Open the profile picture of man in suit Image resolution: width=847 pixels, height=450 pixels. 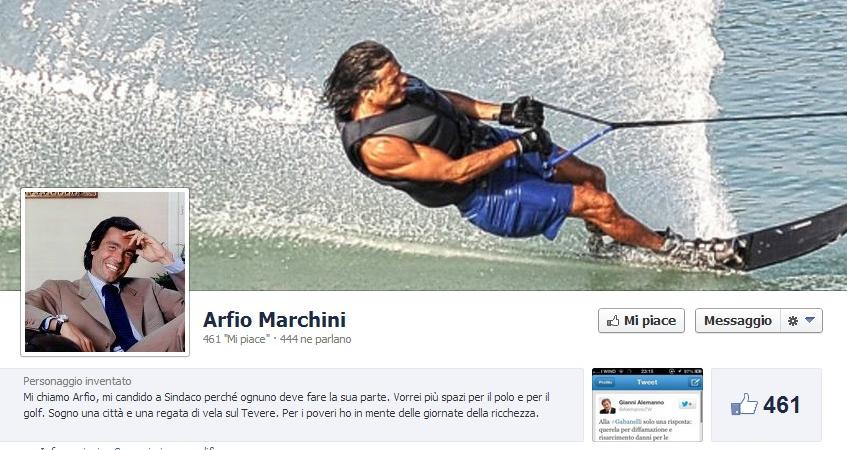(105, 272)
